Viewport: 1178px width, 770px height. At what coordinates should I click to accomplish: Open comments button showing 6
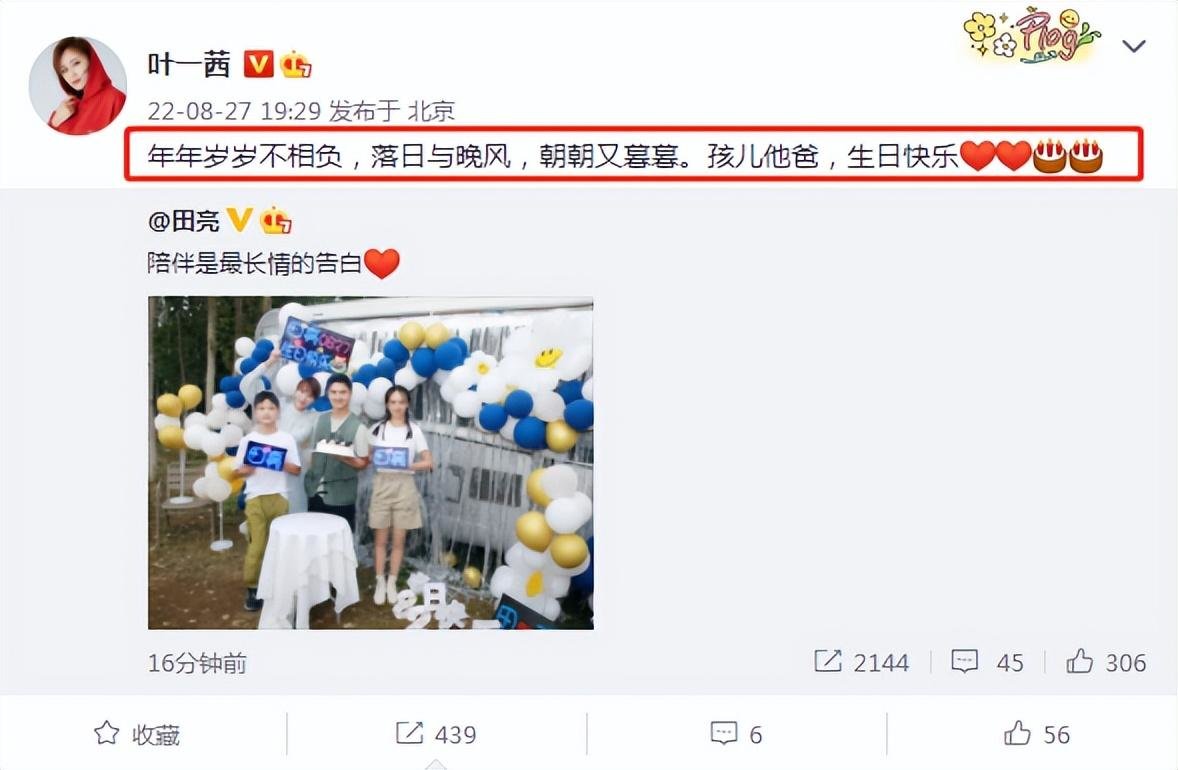[736, 734]
